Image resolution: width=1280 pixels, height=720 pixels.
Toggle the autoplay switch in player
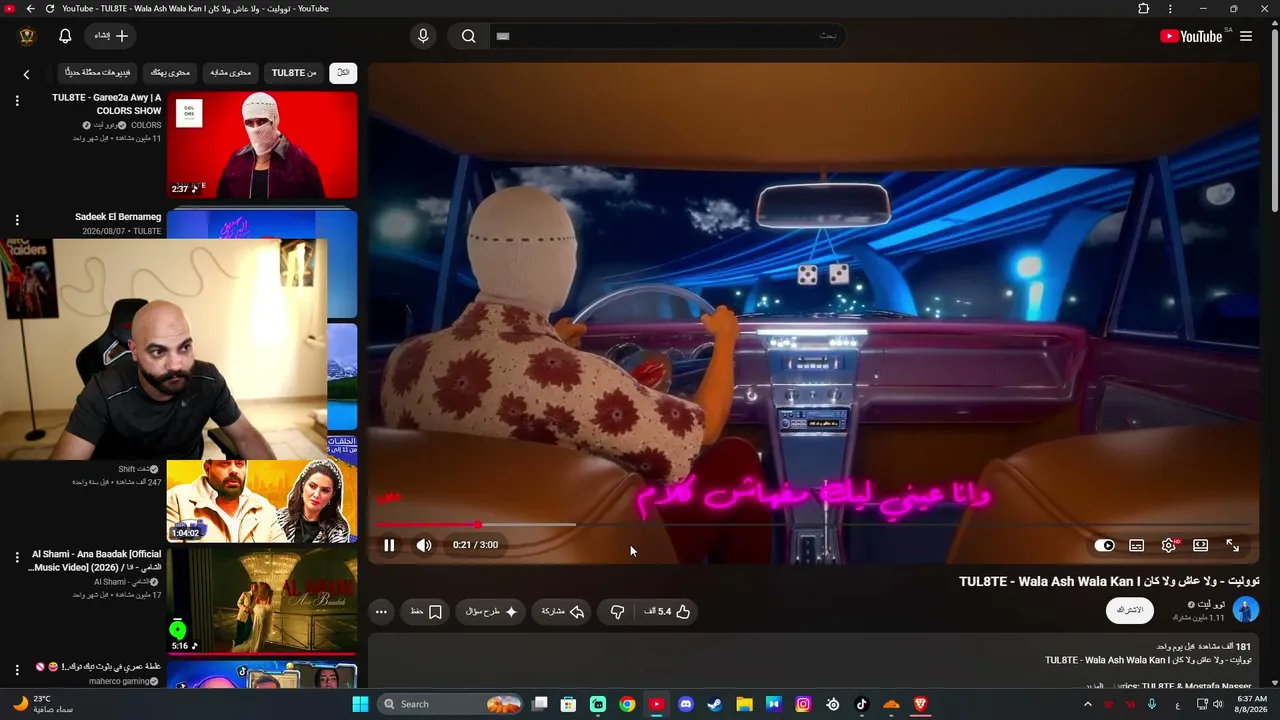(1105, 545)
